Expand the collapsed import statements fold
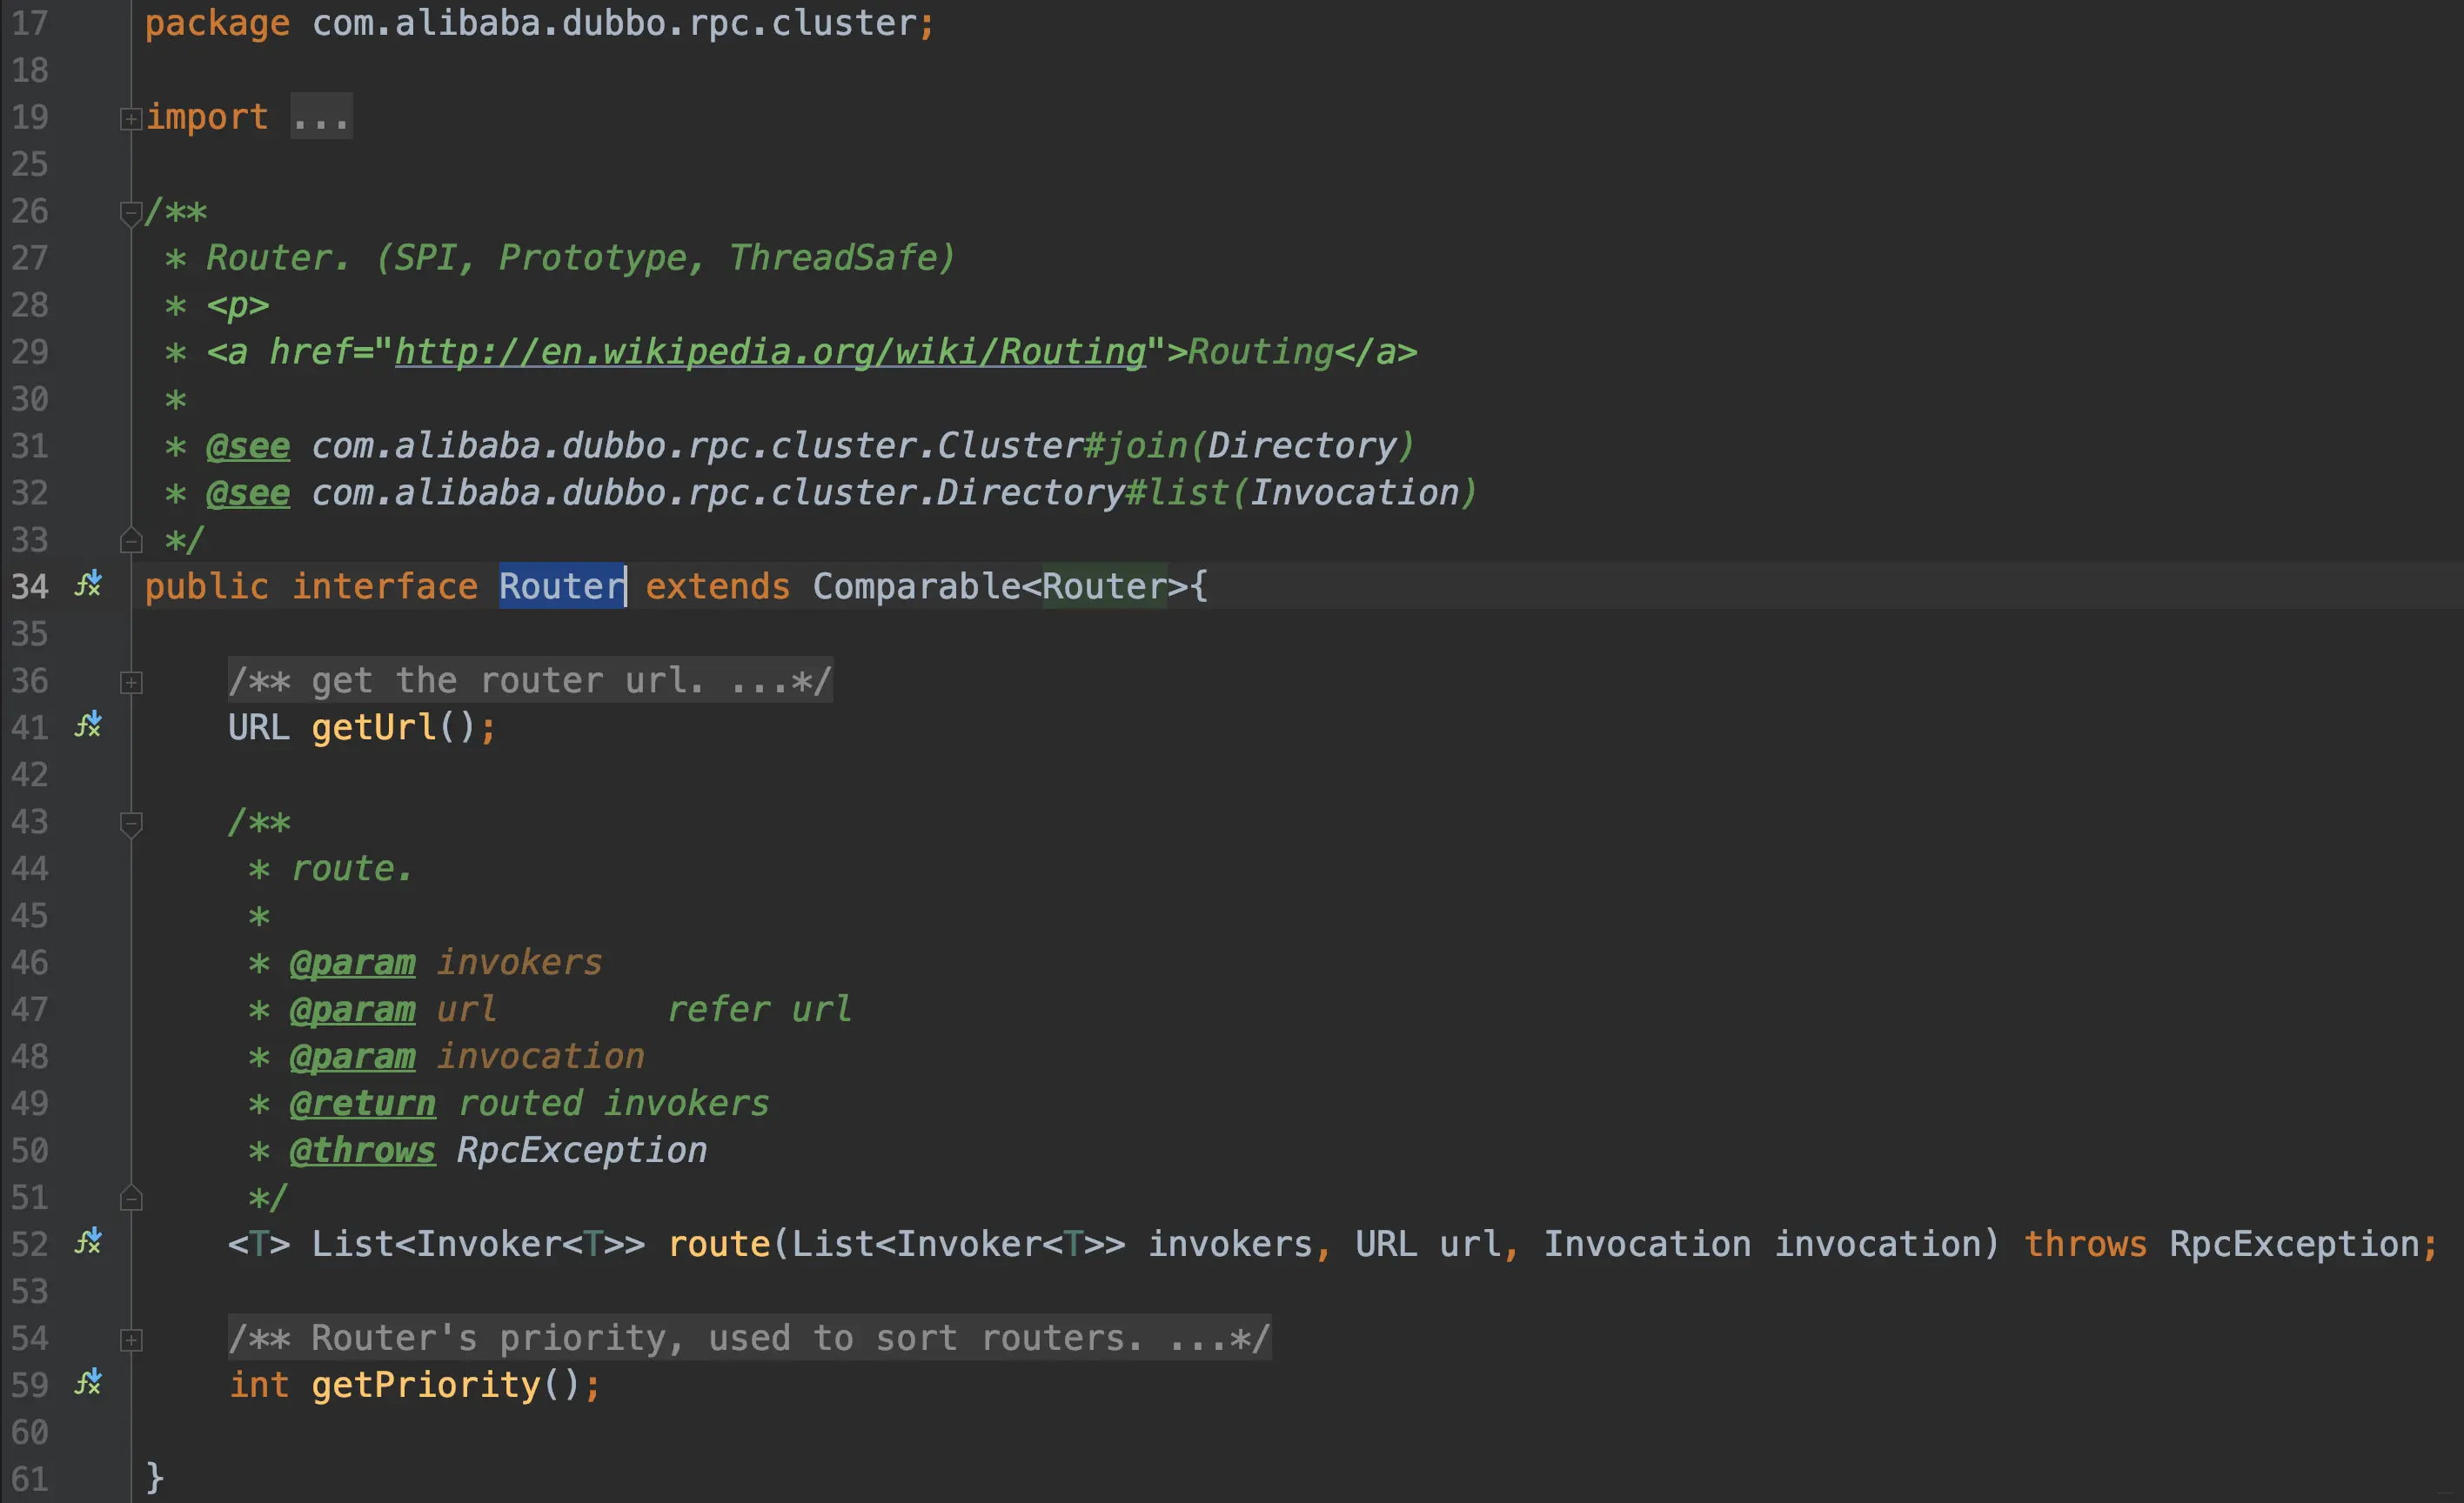The image size is (2464, 1503). pyautogui.click(x=130, y=119)
